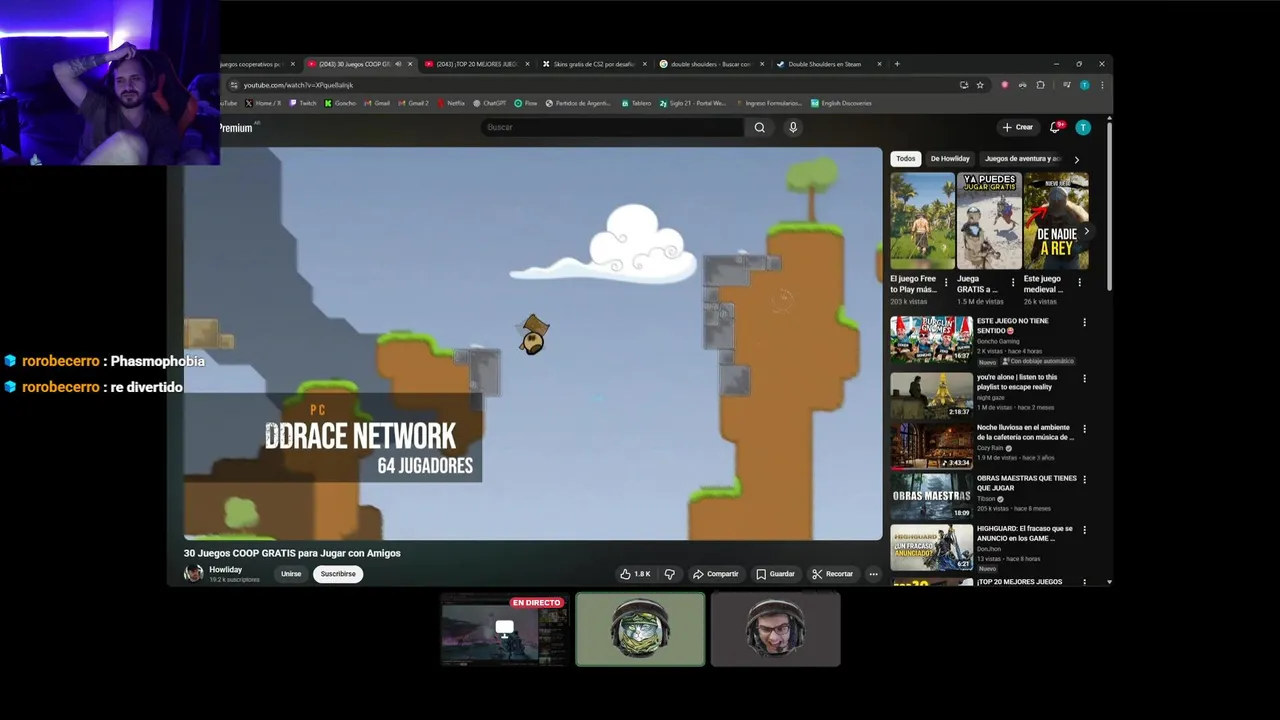Select the 'Todos' filter chip
1280x720 pixels.
(x=905, y=159)
